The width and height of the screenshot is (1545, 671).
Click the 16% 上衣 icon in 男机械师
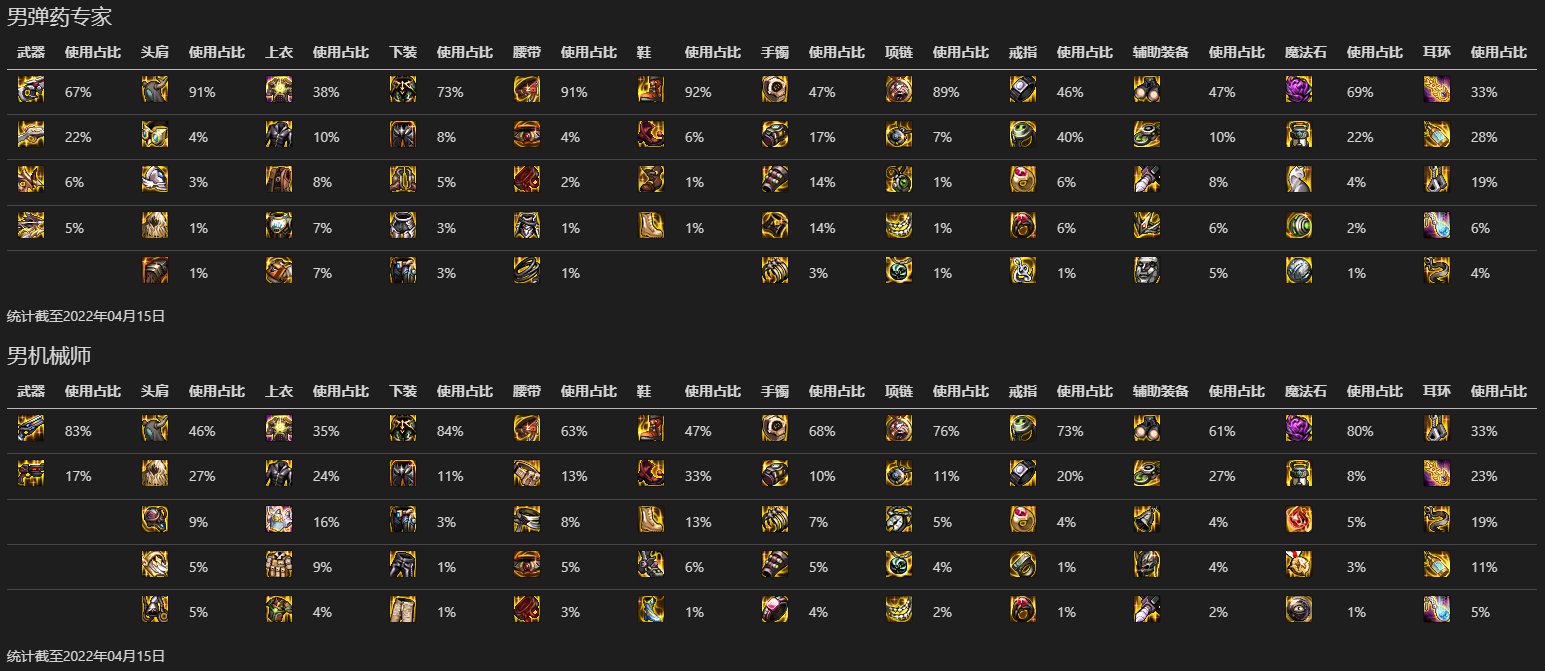coord(279,521)
